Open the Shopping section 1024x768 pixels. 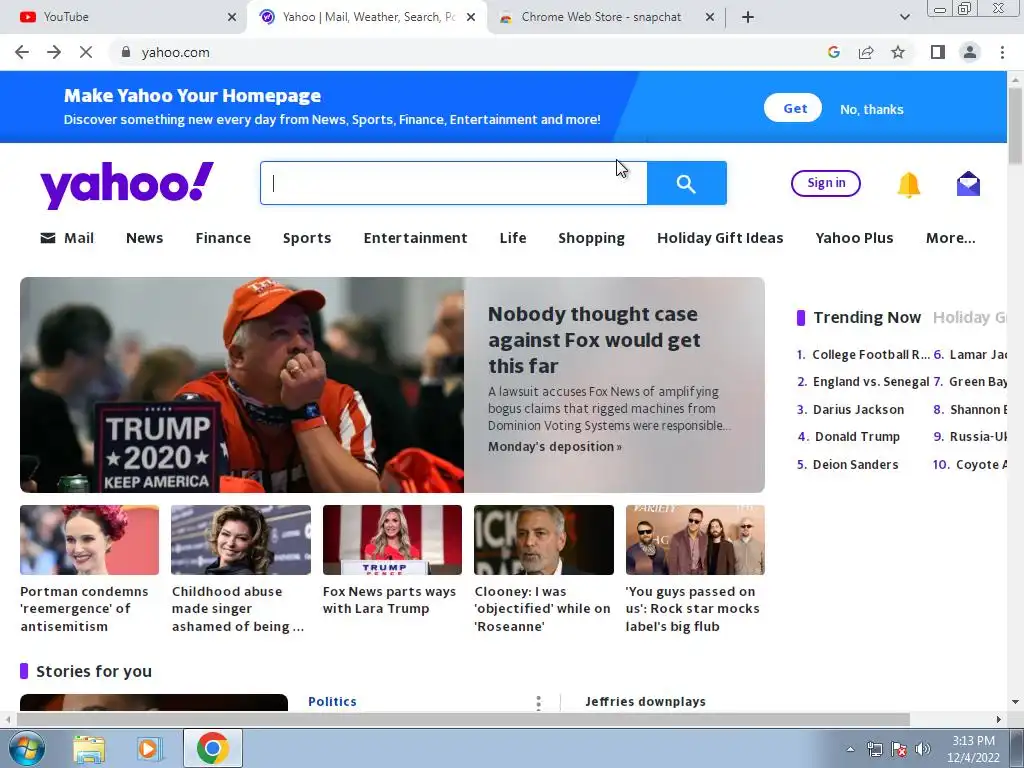591,238
